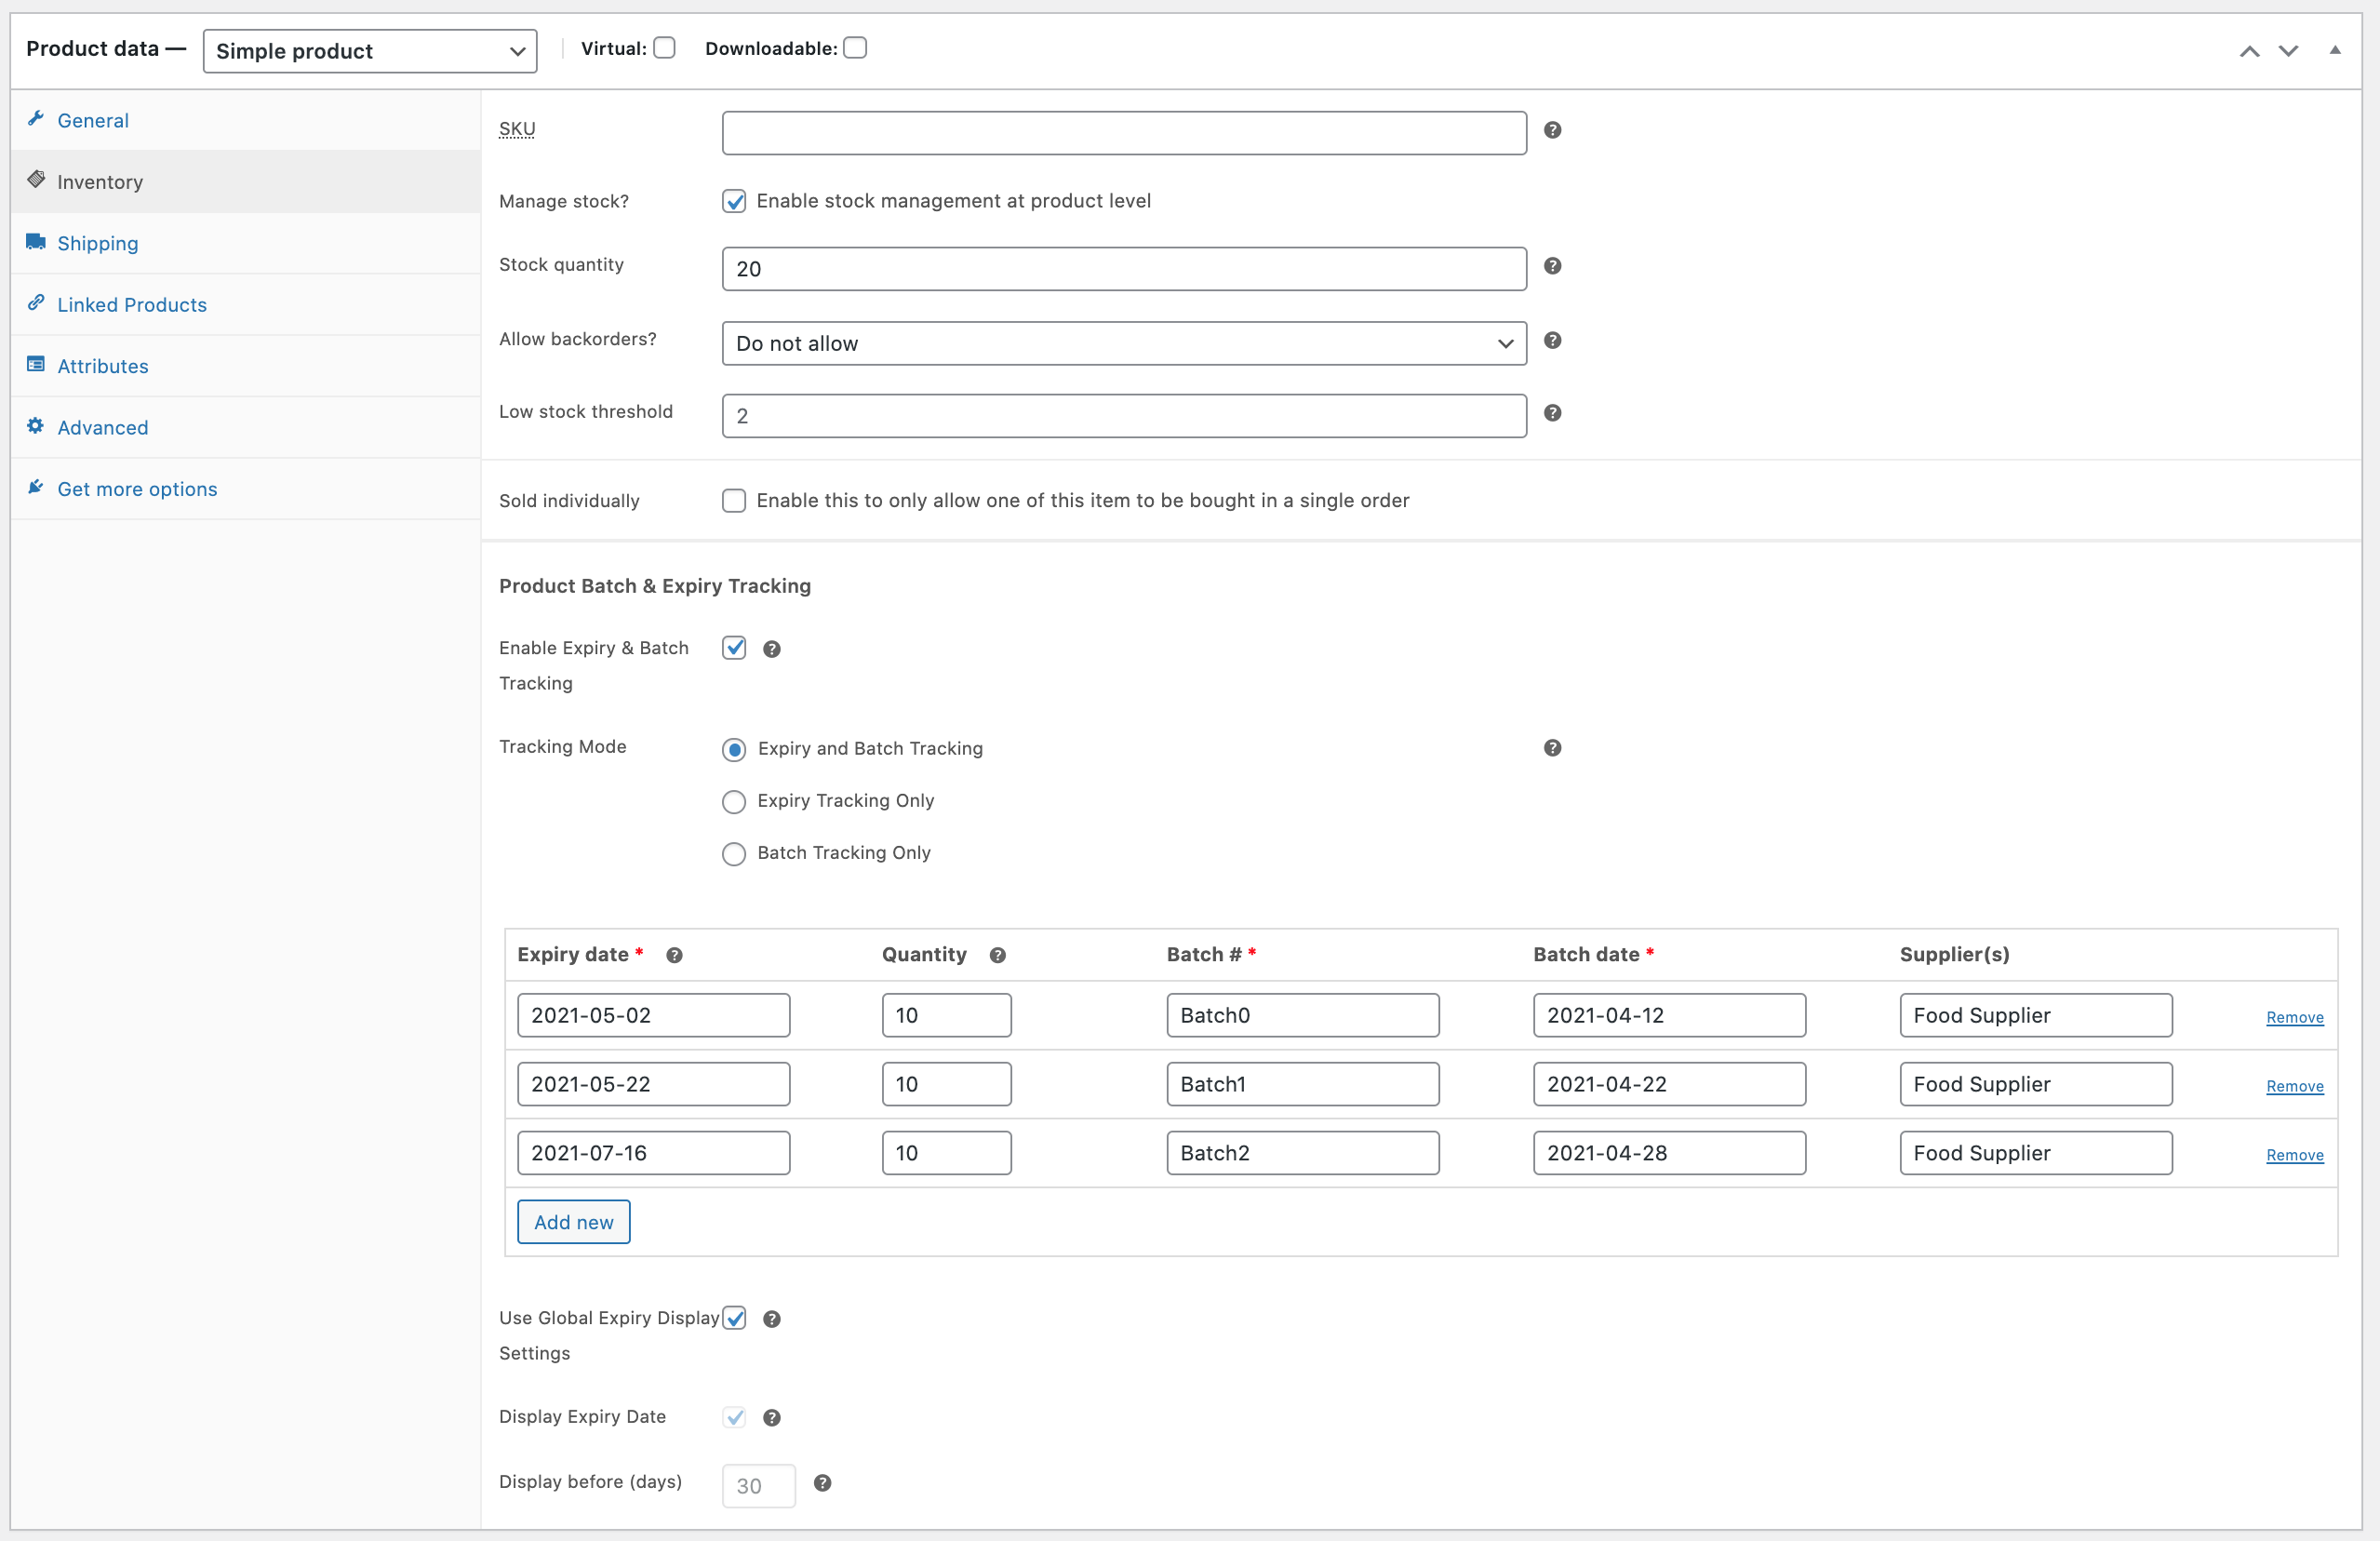The image size is (2380, 1541).
Task: Enable the Virtual product checkbox
Action: click(665, 47)
